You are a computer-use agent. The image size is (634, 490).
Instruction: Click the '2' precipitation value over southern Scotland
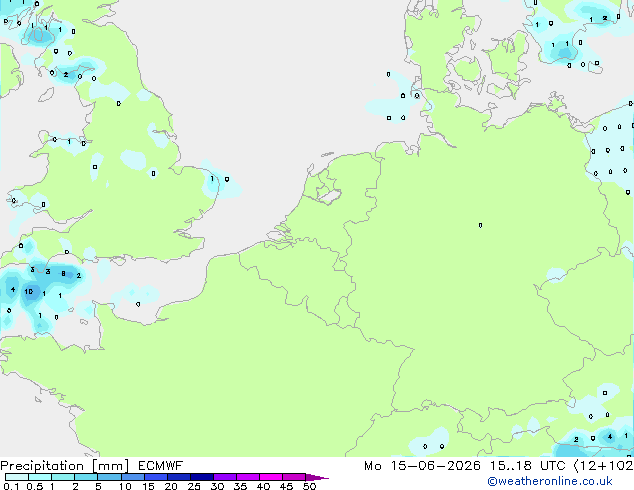(x=66, y=75)
